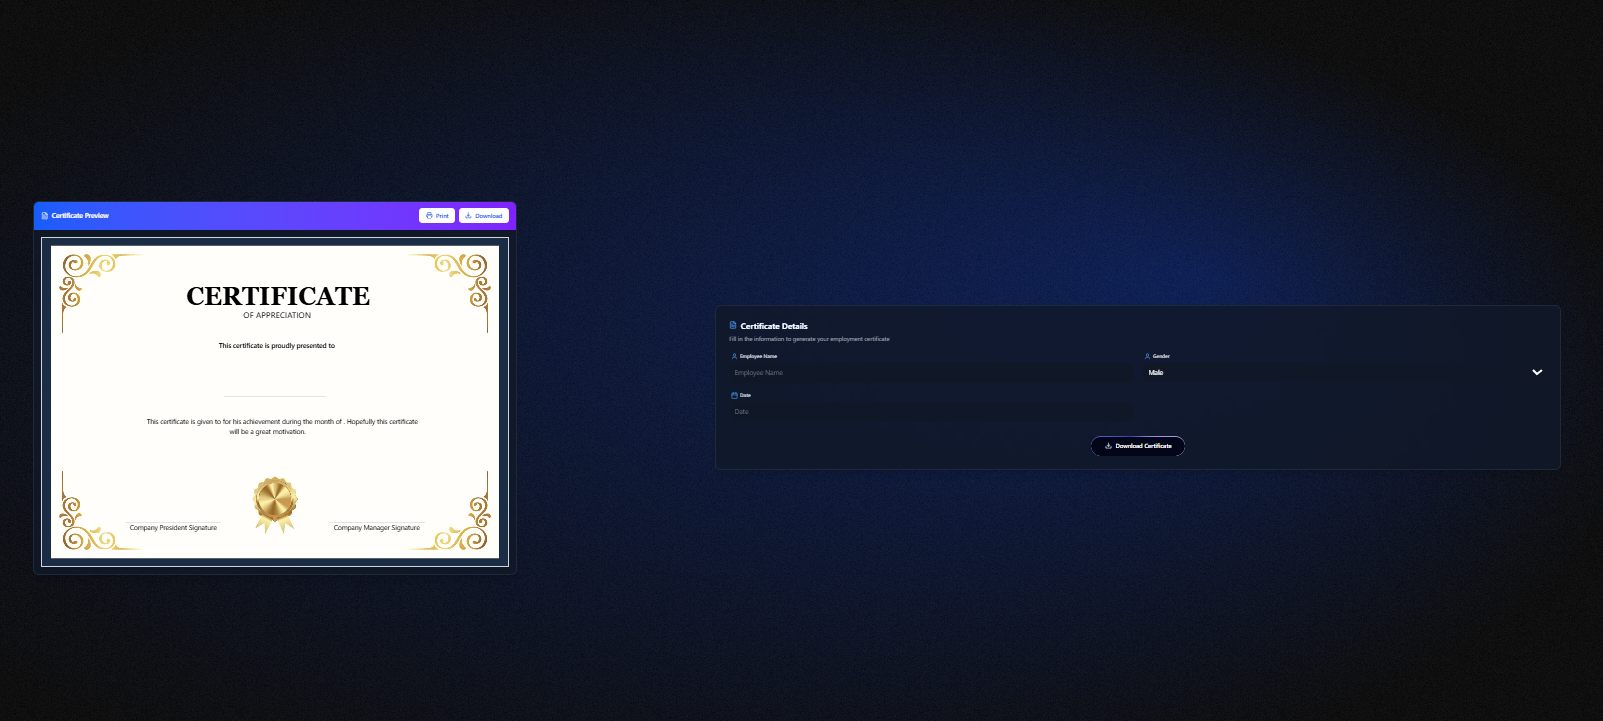
Task: Click the bottom-right golden corner ornament
Action: [466, 528]
